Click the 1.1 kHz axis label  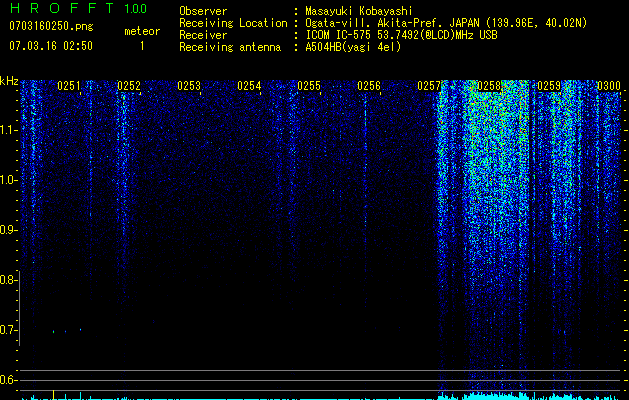click(x=9, y=130)
